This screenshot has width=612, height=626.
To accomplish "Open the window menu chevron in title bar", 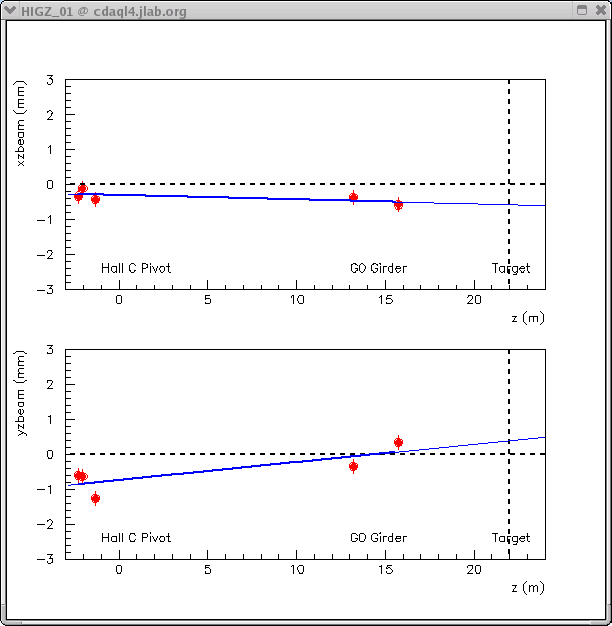I will (x=10, y=10).
